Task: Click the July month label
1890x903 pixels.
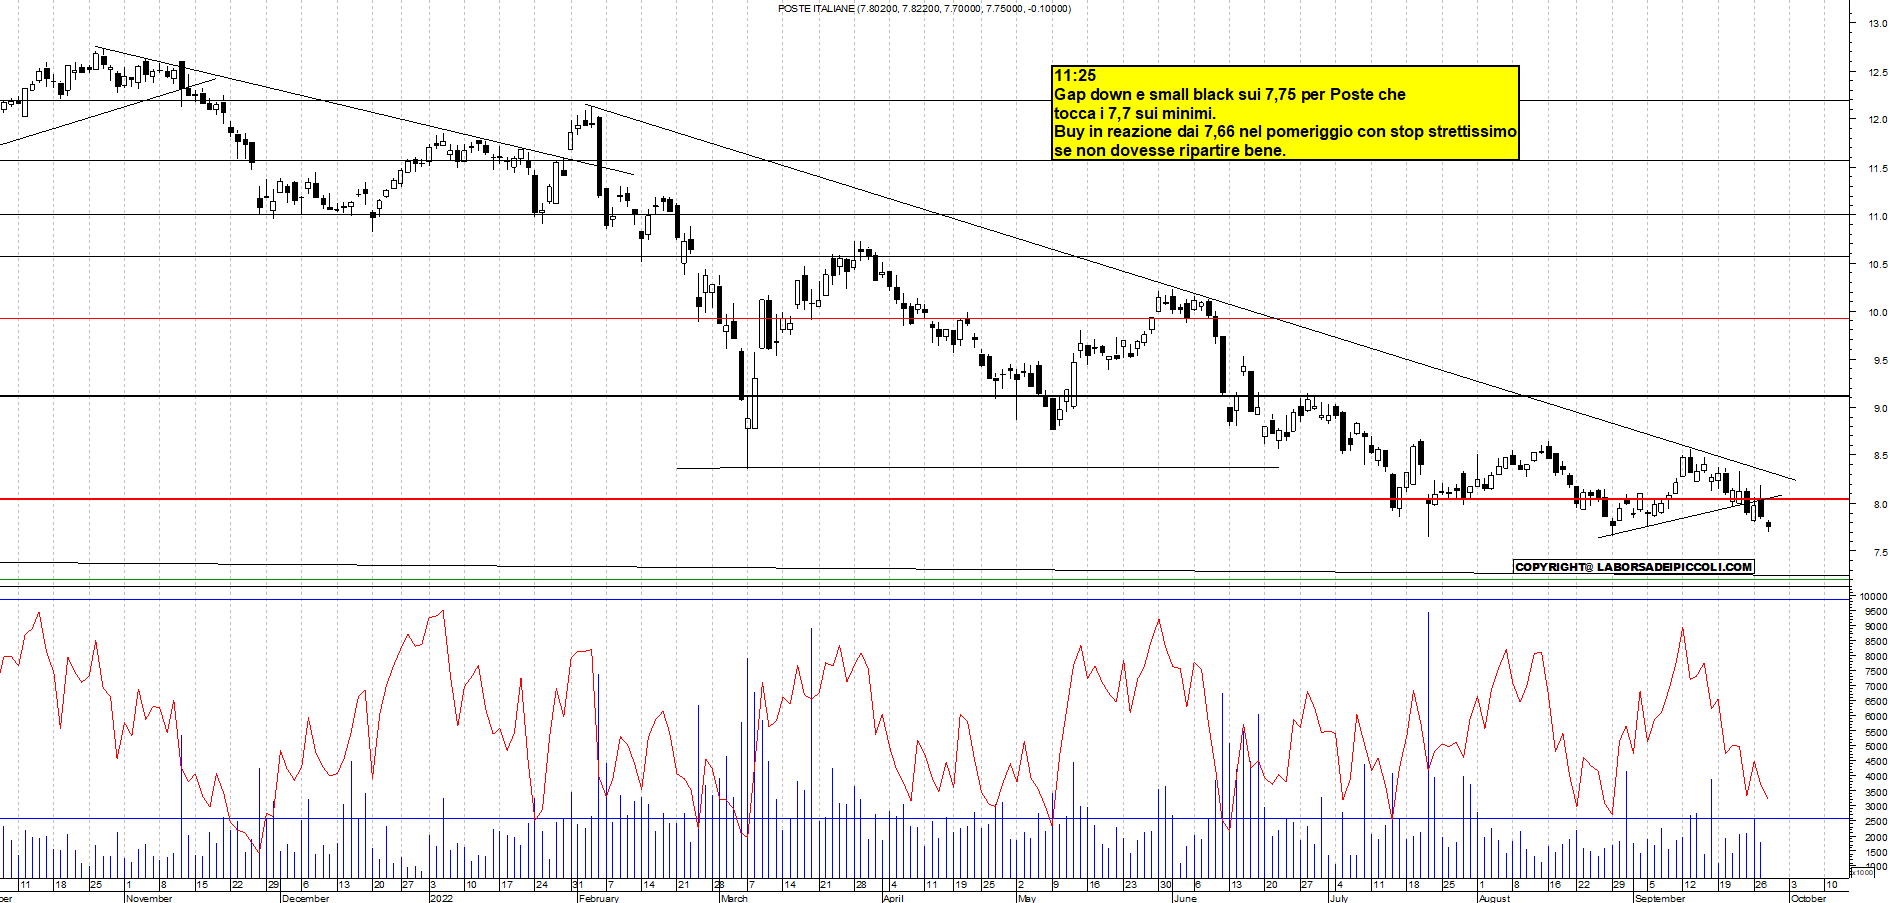Action: click(x=1339, y=898)
